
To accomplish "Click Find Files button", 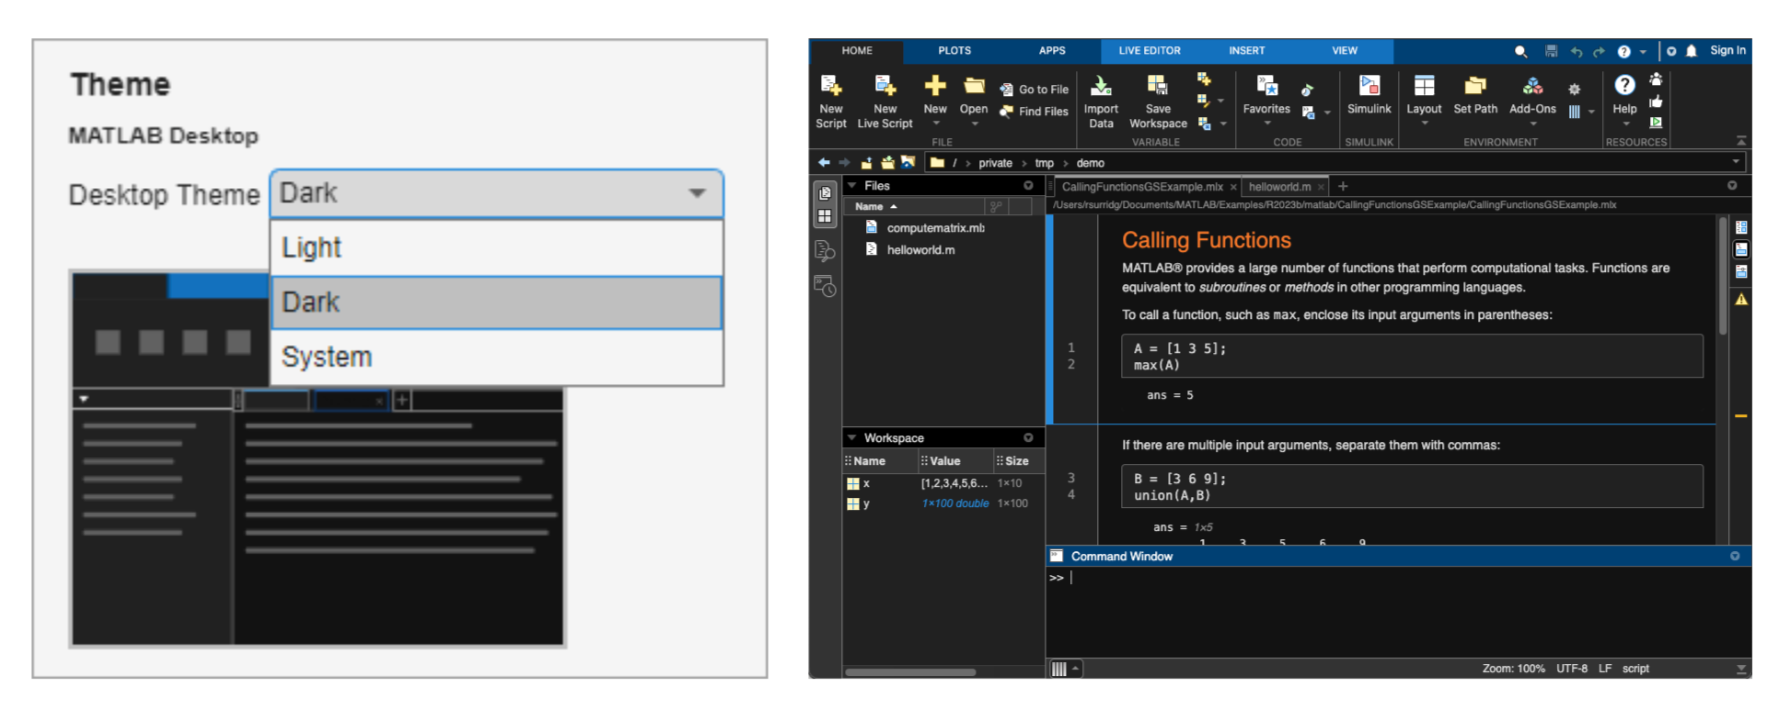I will 1034,112.
